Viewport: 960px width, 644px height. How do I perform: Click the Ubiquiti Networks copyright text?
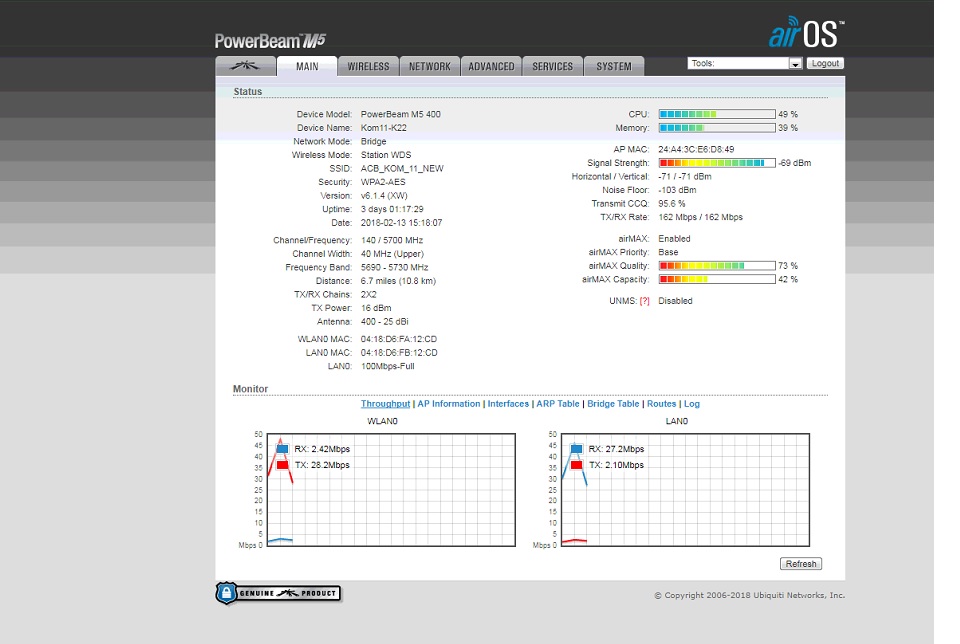pyautogui.click(x=749, y=595)
